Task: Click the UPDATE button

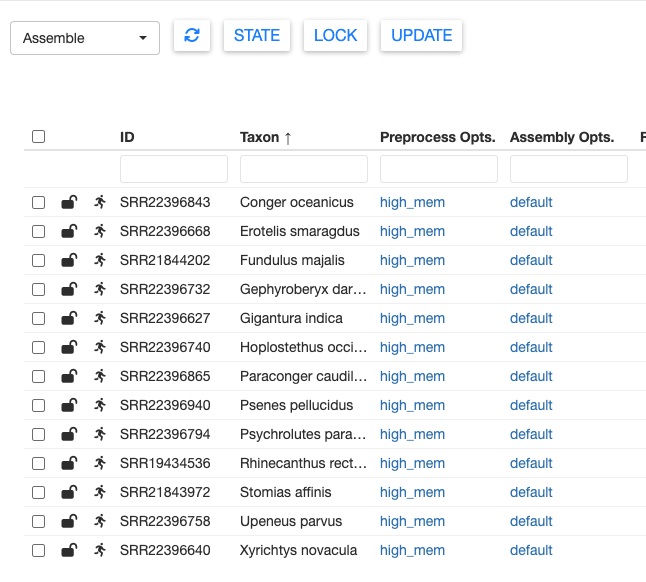Action: 421,35
